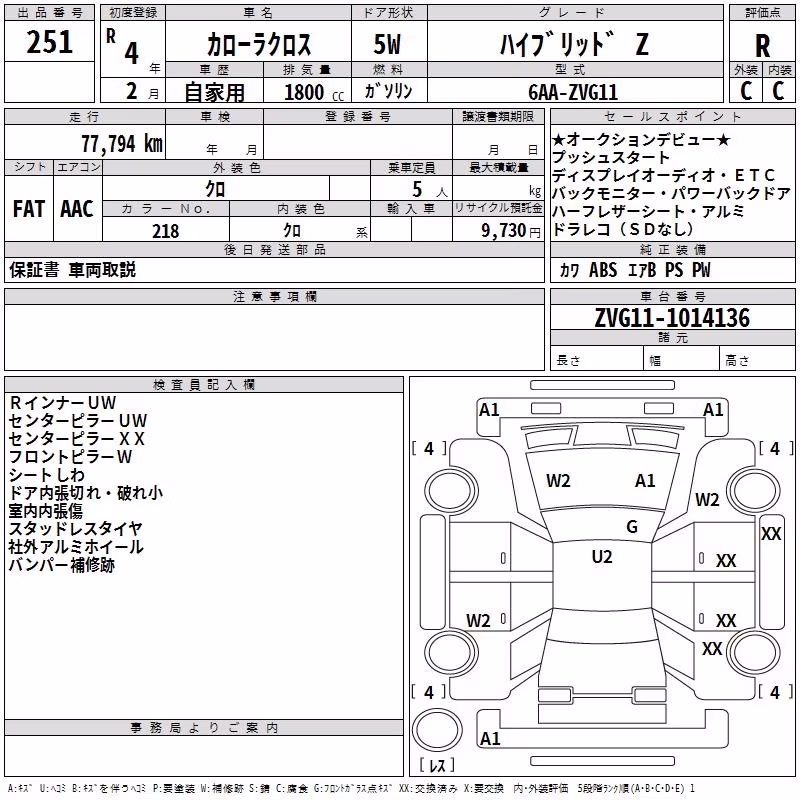Click the grade ハイブリッド Z
Image resolution: width=800 pixels, height=800 pixels.
(x=574, y=44)
